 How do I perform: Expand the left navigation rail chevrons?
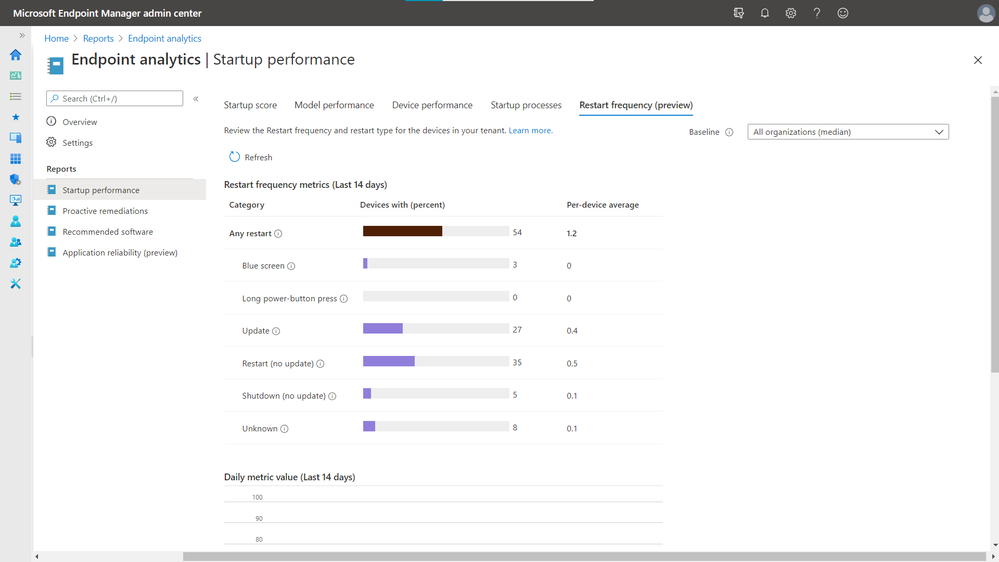[22, 36]
